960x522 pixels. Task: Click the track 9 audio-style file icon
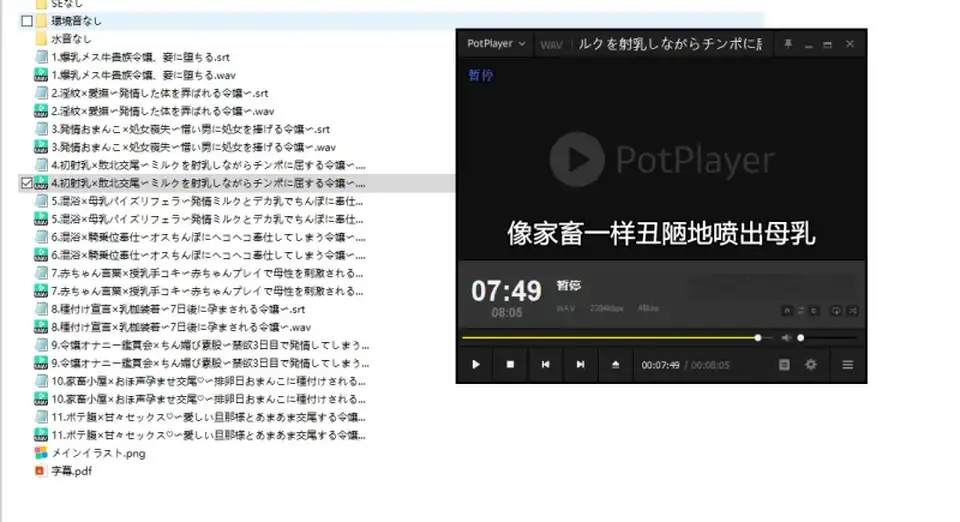click(x=41, y=363)
